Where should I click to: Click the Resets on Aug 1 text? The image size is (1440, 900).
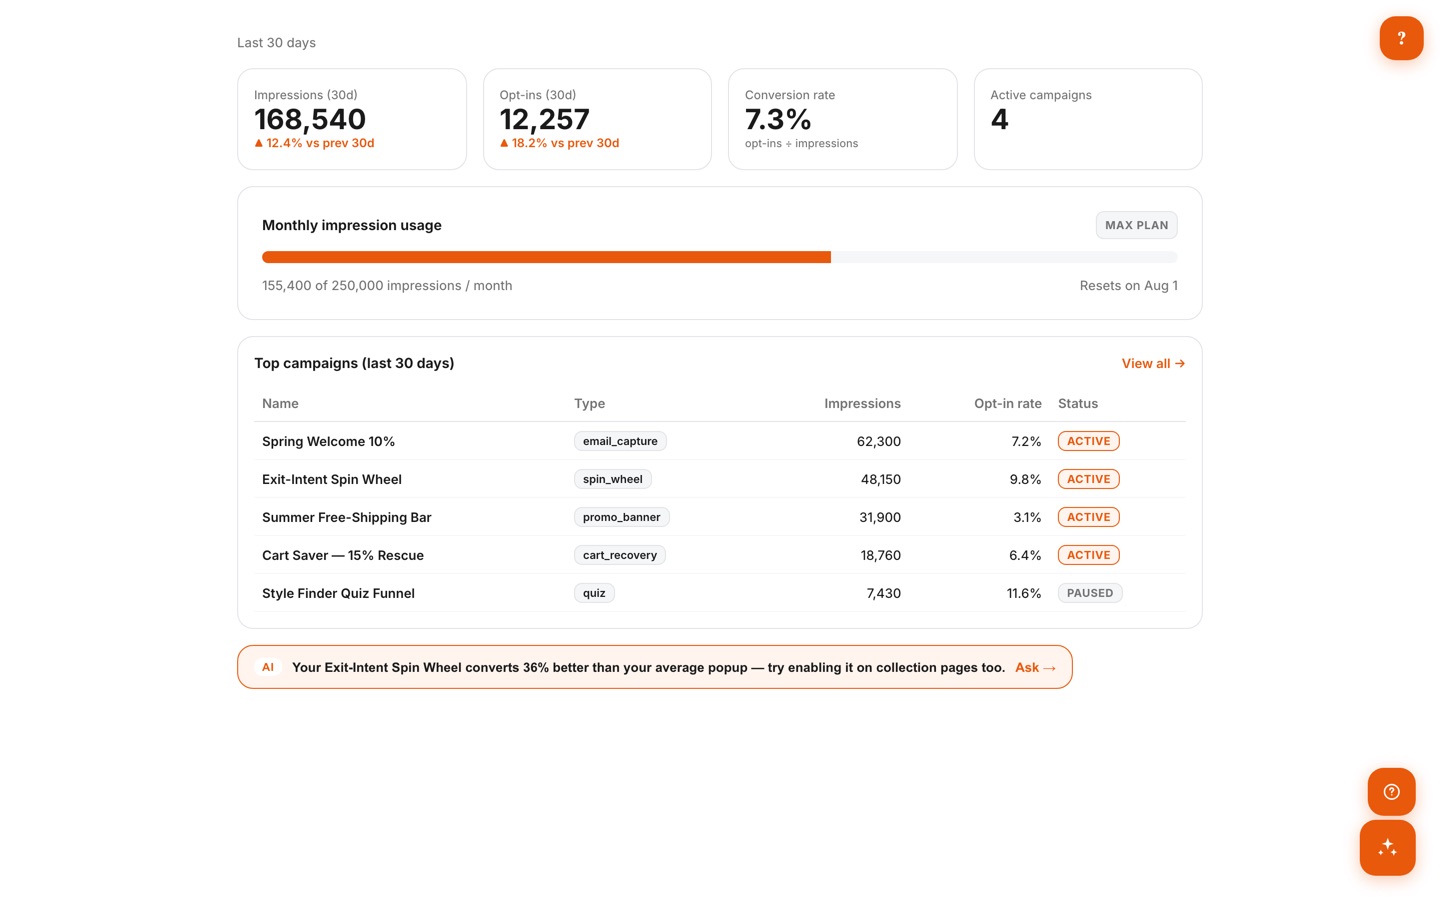coord(1128,285)
